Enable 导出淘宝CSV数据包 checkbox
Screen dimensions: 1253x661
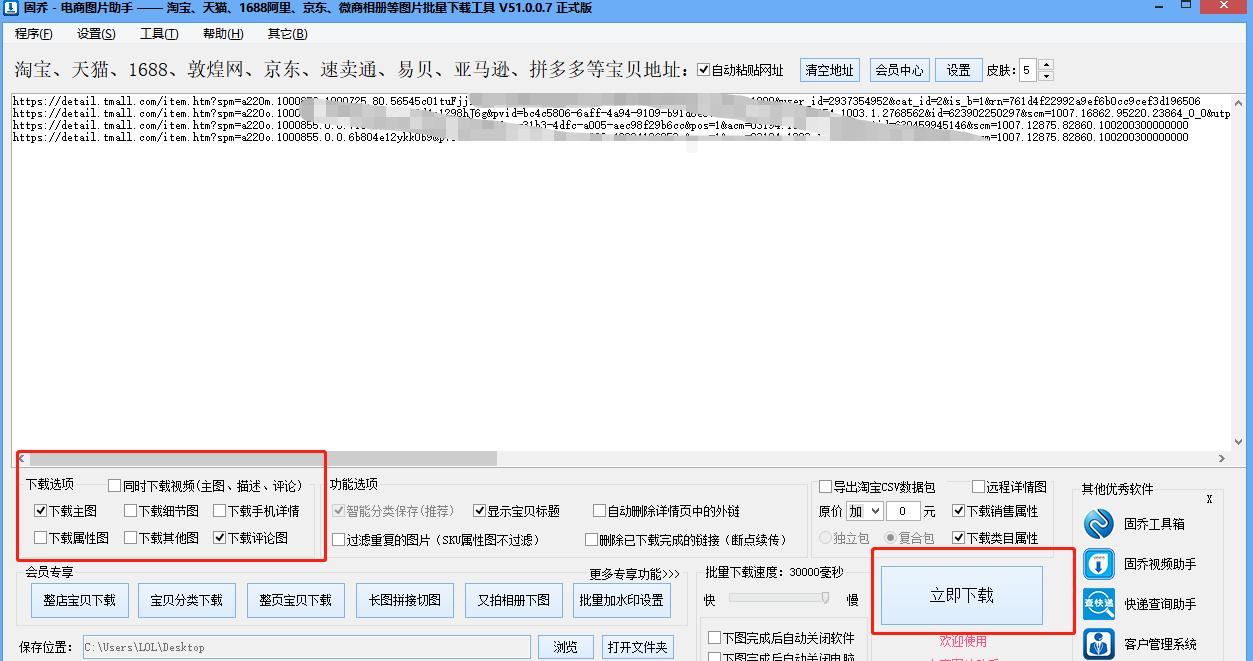[x=825, y=487]
